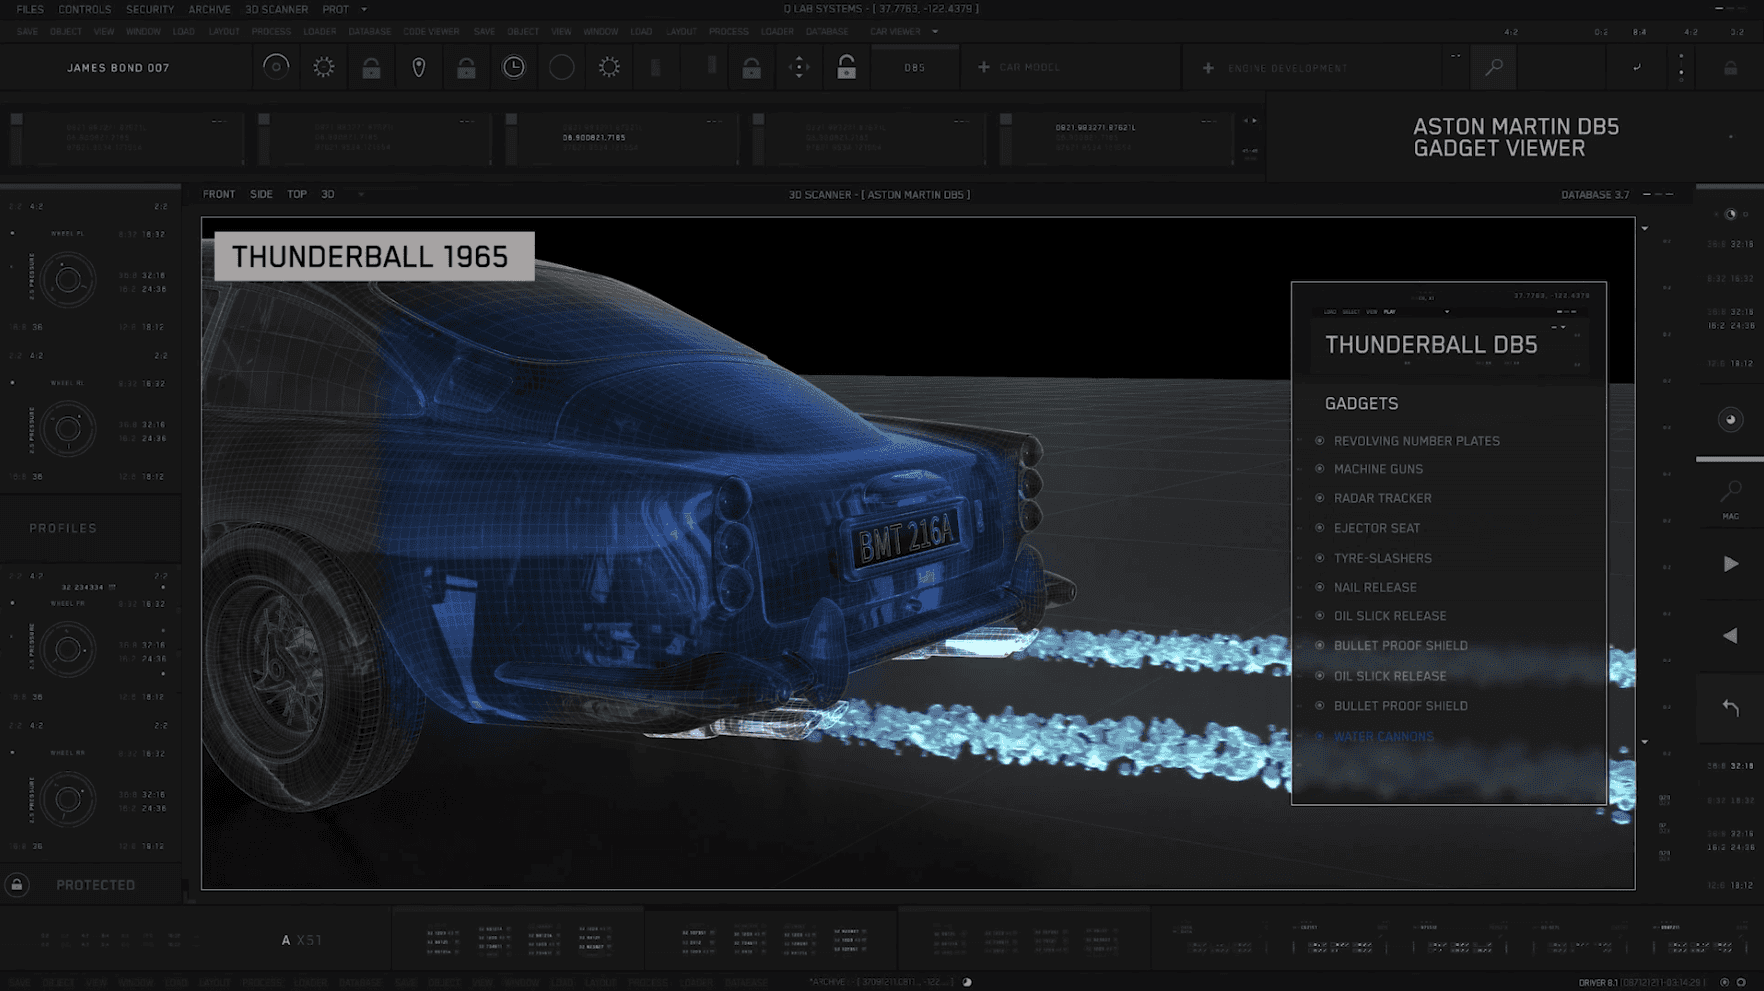The image size is (1764, 991).
Task: Expand view options arrow after 3D tab
Action: pyautogui.click(x=361, y=194)
